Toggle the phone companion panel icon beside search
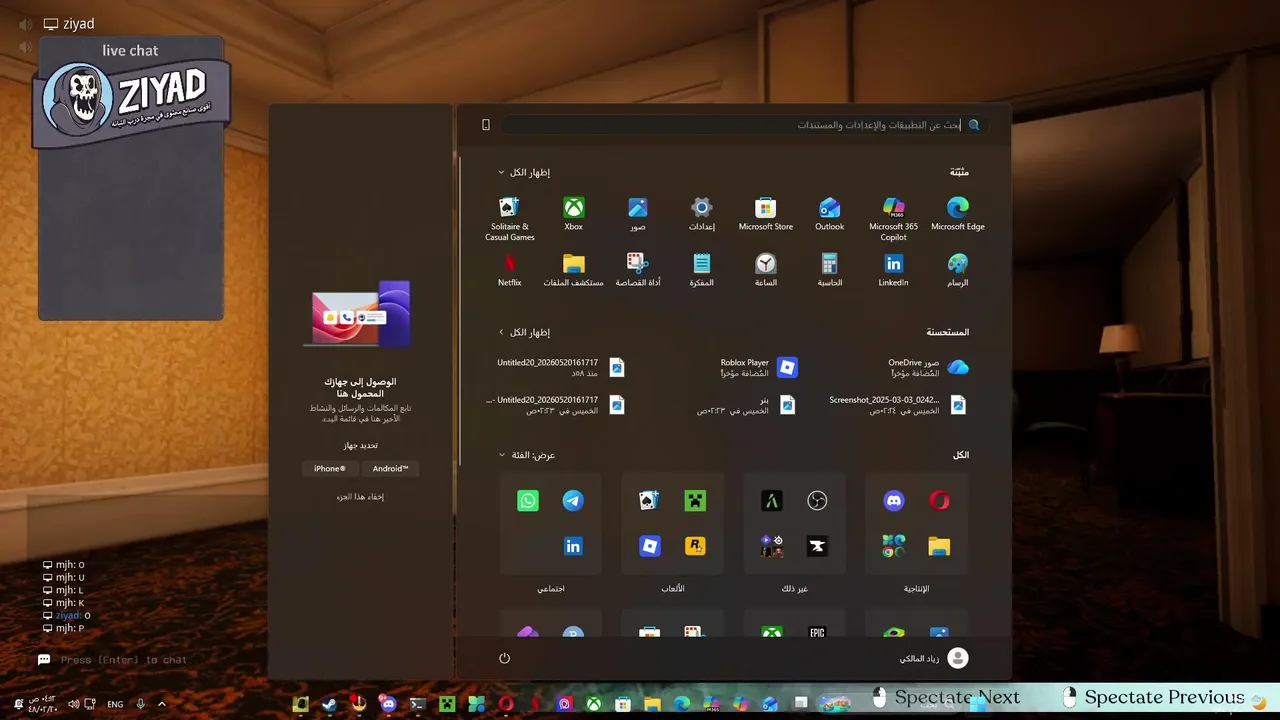The width and height of the screenshot is (1280, 720). (x=486, y=125)
